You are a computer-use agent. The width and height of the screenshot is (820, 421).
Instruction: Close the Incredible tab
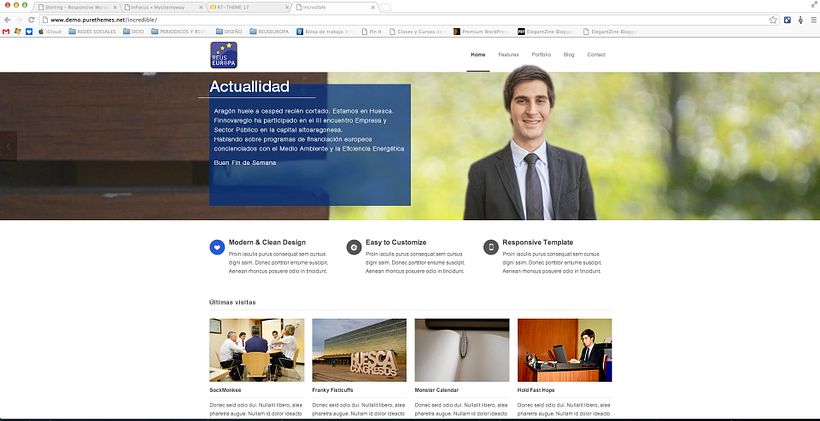tap(373, 7)
